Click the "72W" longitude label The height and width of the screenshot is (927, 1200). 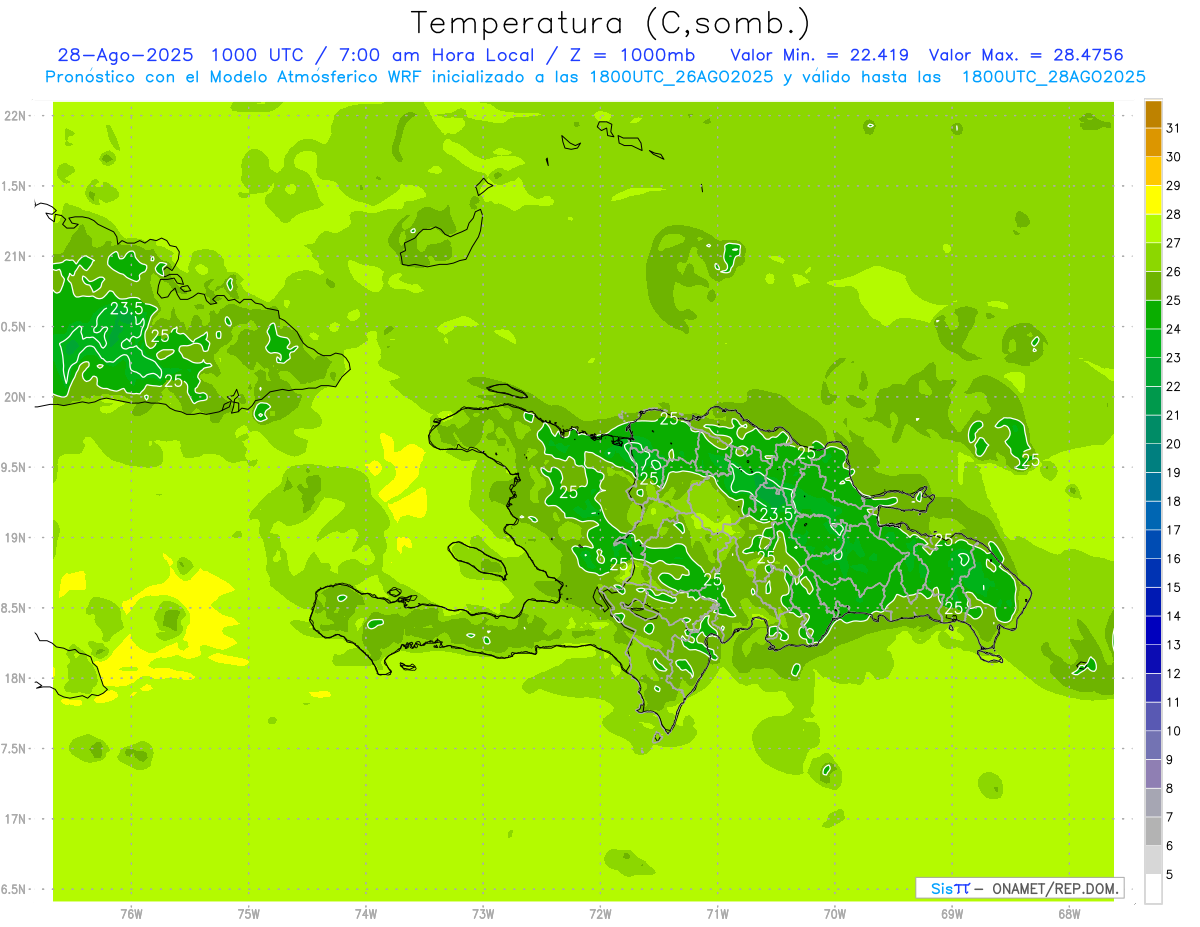click(x=600, y=913)
